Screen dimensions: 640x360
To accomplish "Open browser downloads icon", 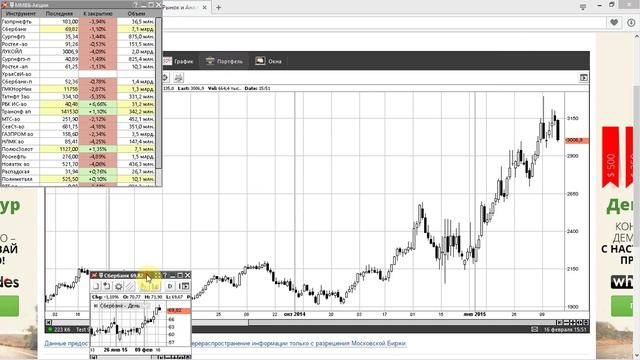I will point(631,23).
